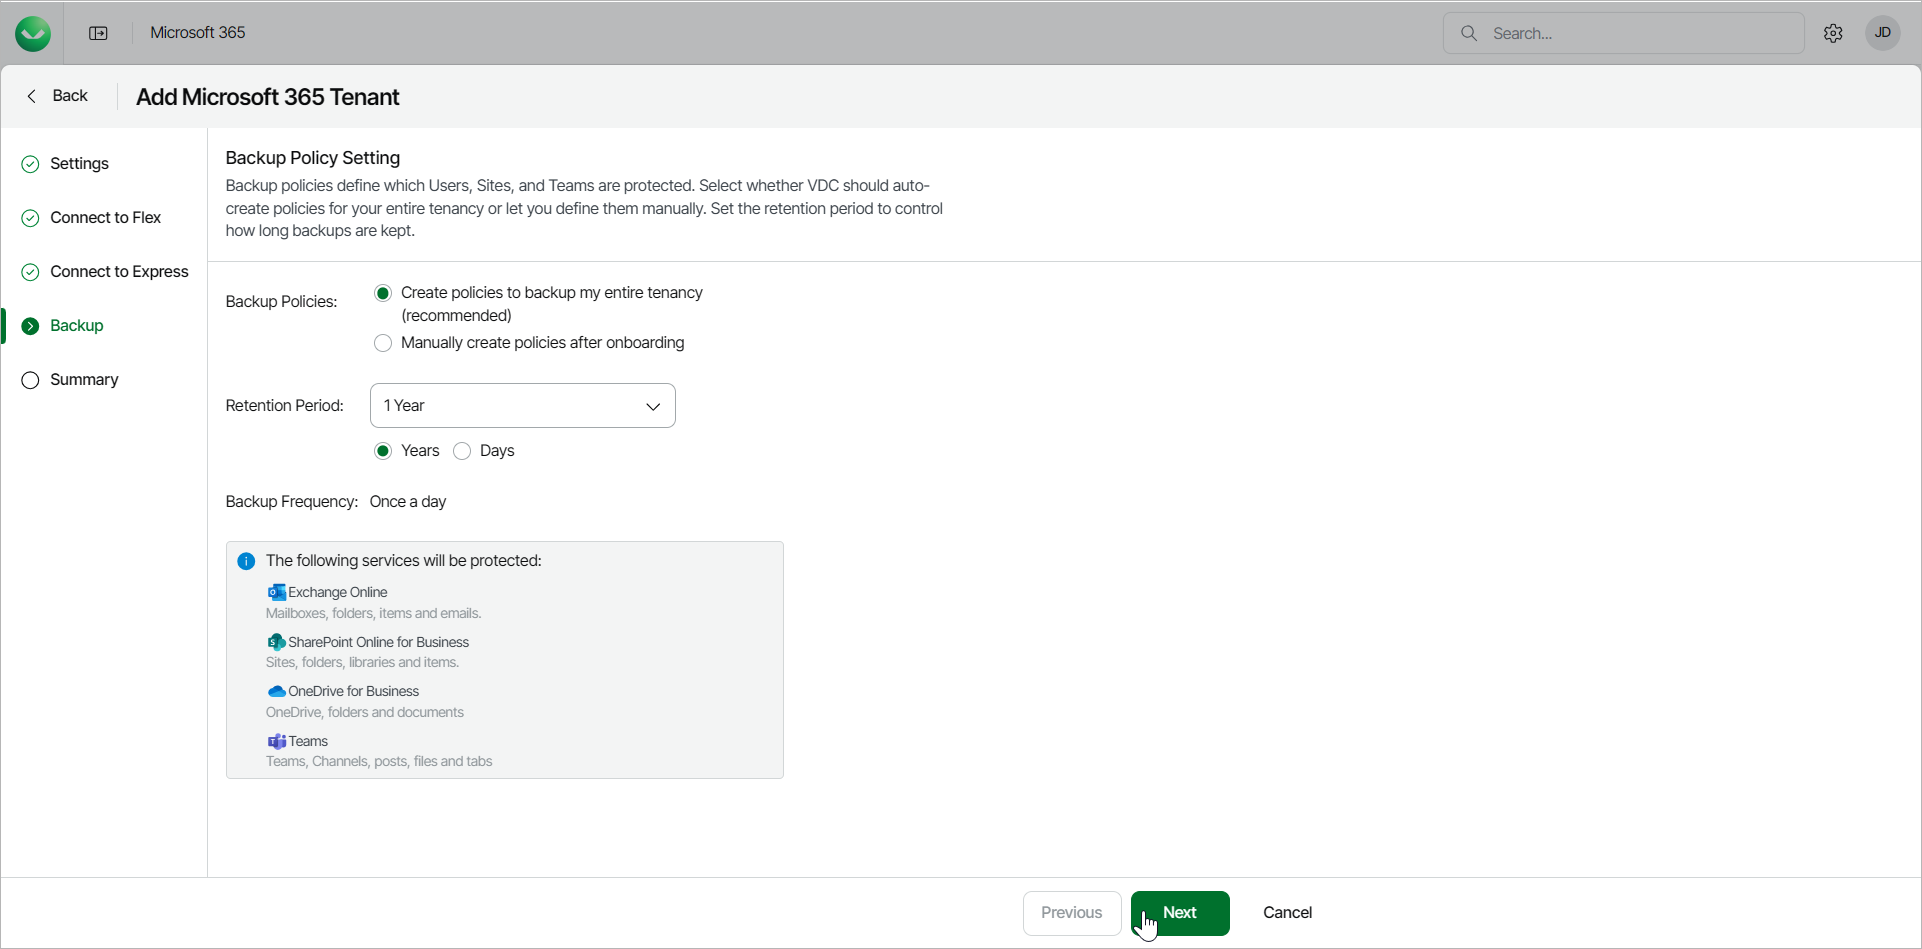Click the Veeam green logo icon
Image resolution: width=1922 pixels, height=949 pixels.
(33, 33)
